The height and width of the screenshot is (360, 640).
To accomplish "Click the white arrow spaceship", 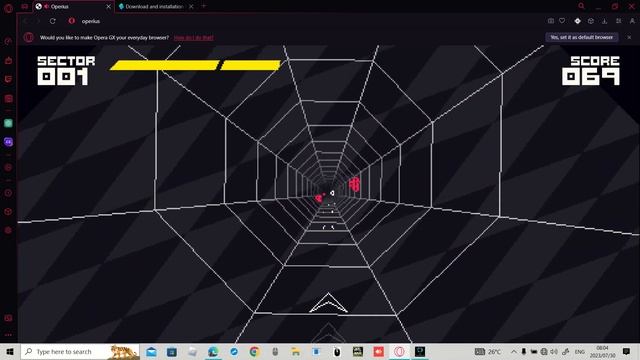I will [328, 303].
